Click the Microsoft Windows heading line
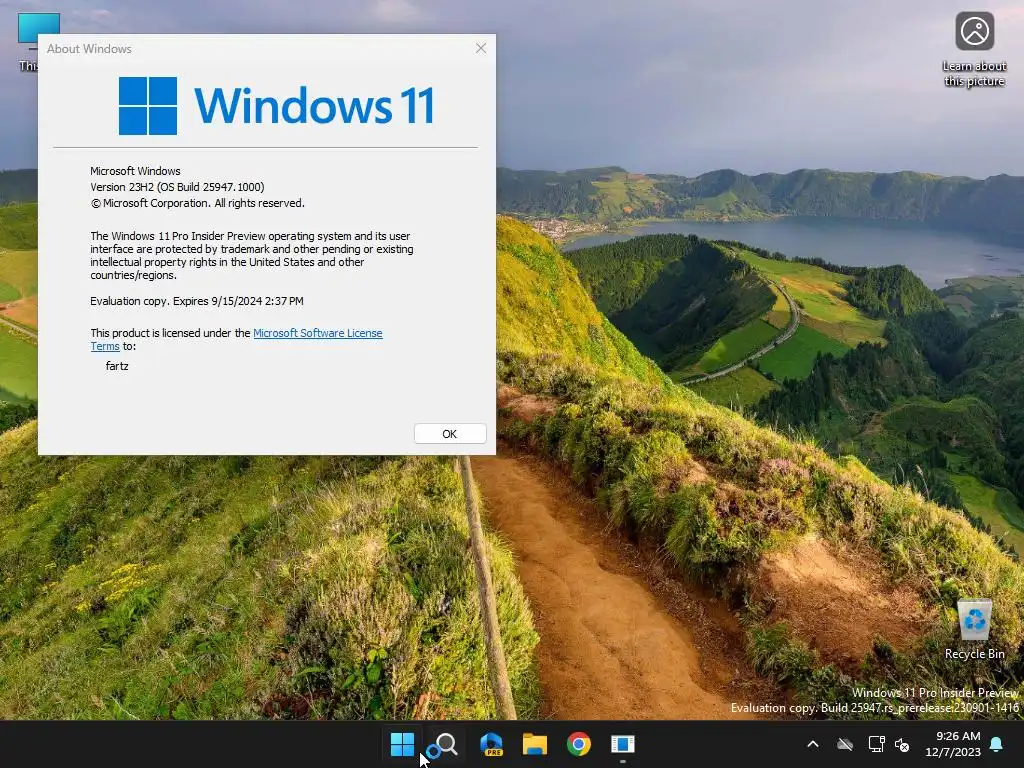This screenshot has height=768, width=1024. click(x=135, y=171)
